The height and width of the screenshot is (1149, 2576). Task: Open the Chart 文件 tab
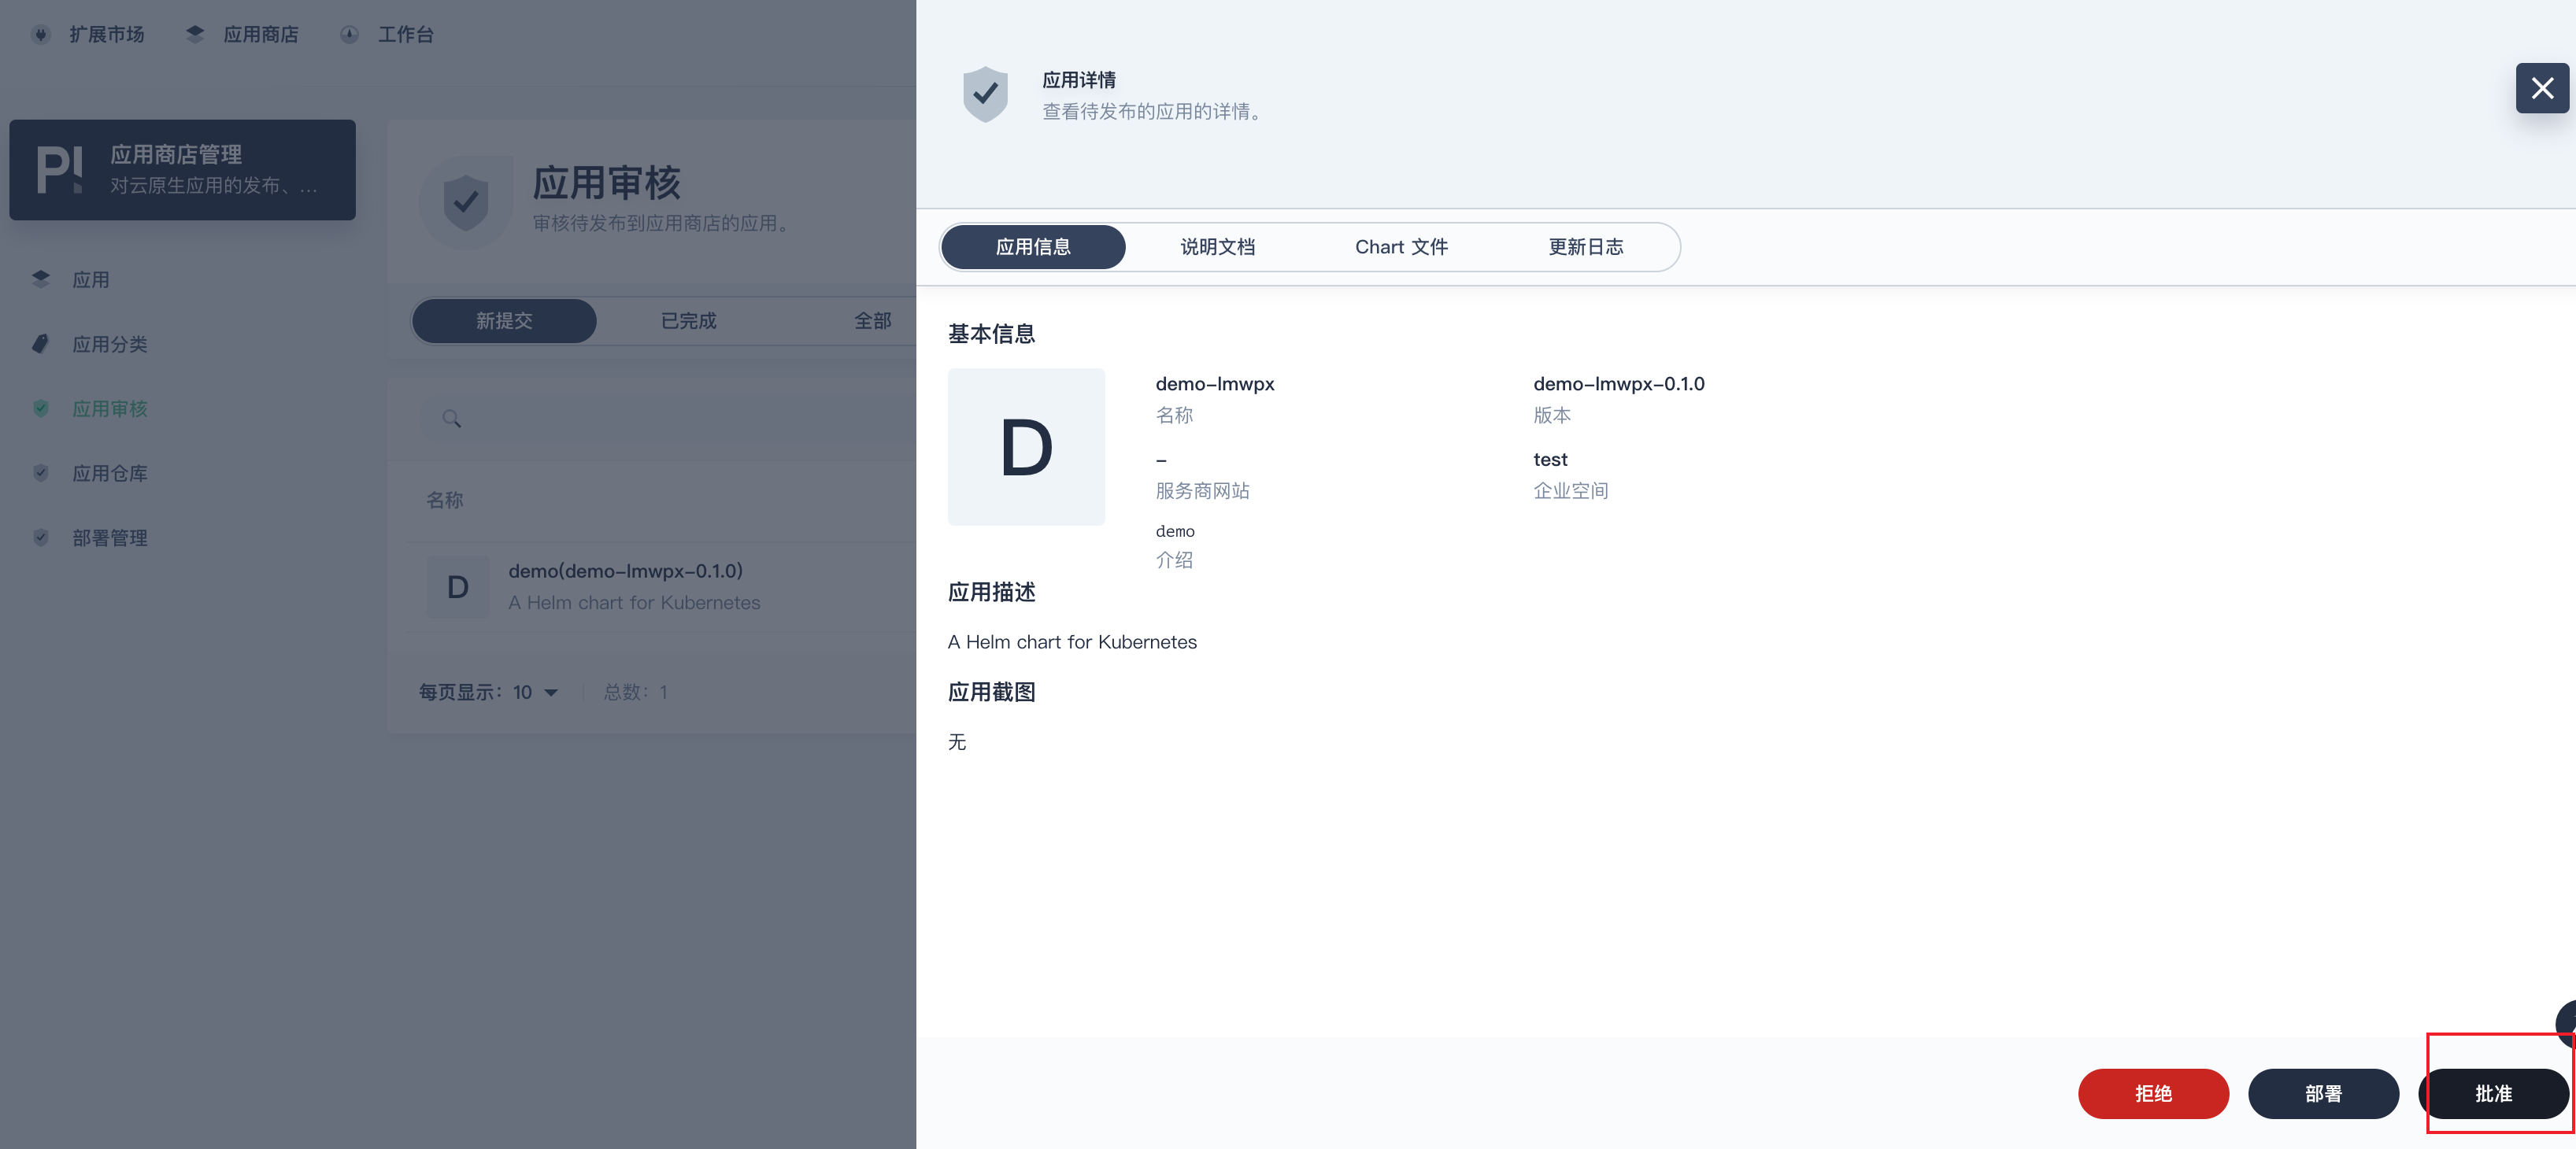click(1401, 247)
